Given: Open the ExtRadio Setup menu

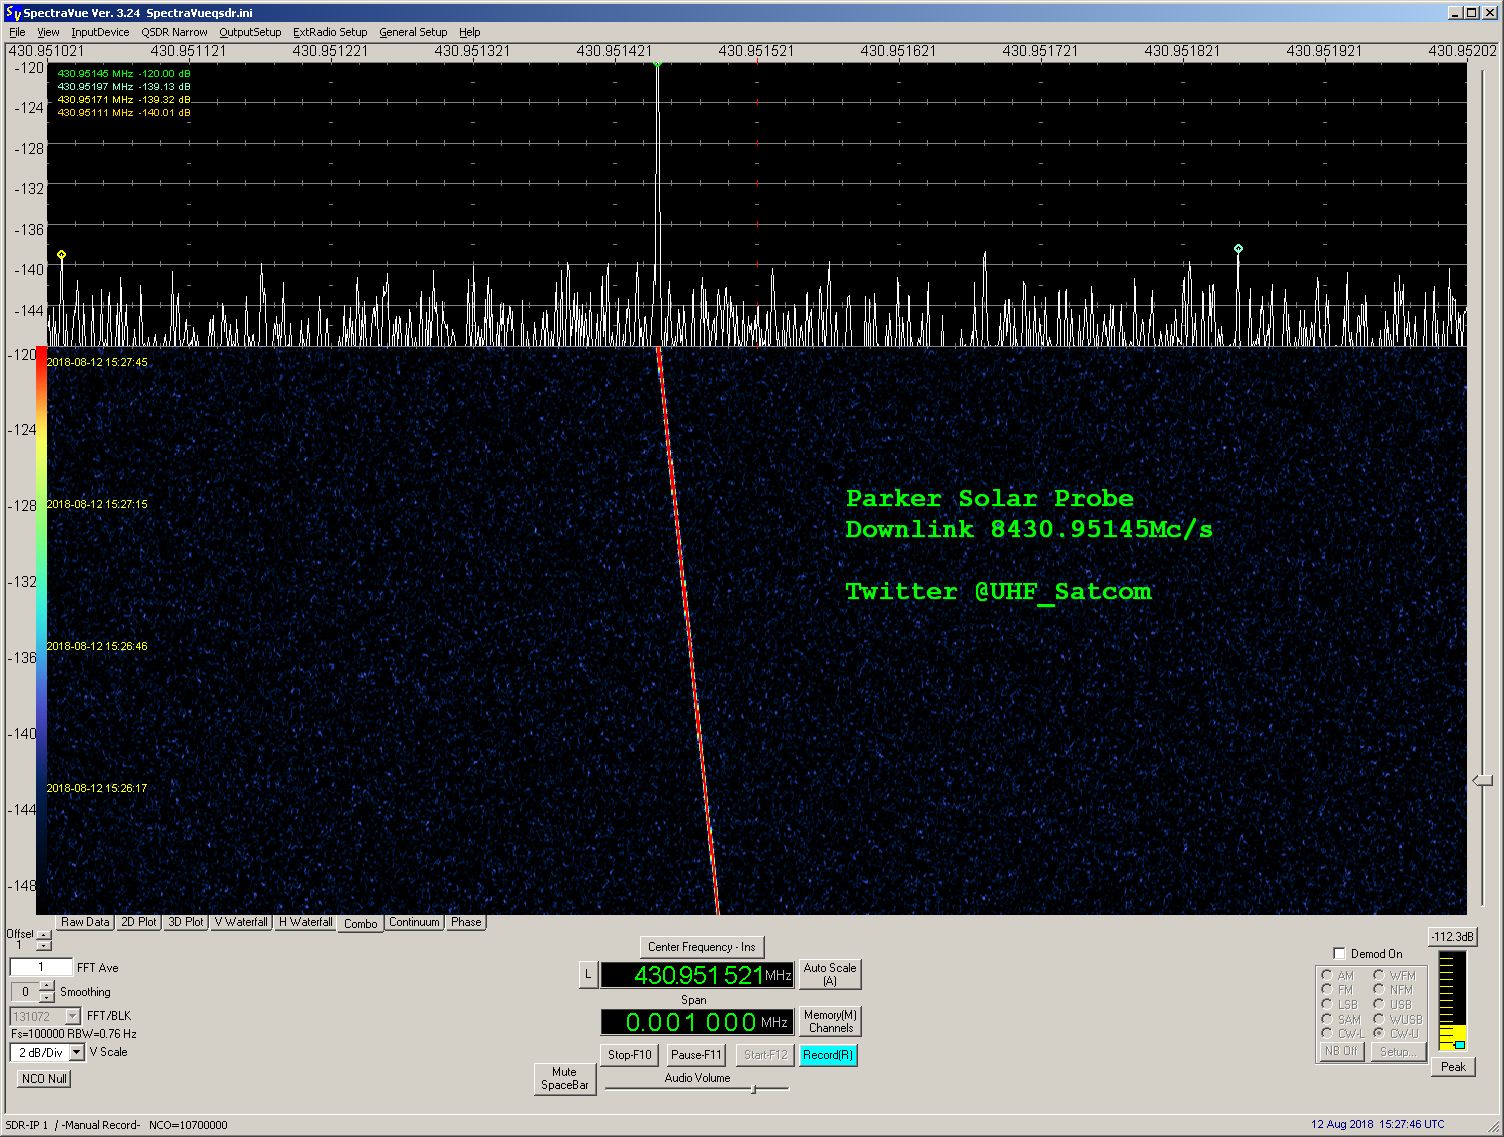Looking at the screenshot, I should 330,32.
